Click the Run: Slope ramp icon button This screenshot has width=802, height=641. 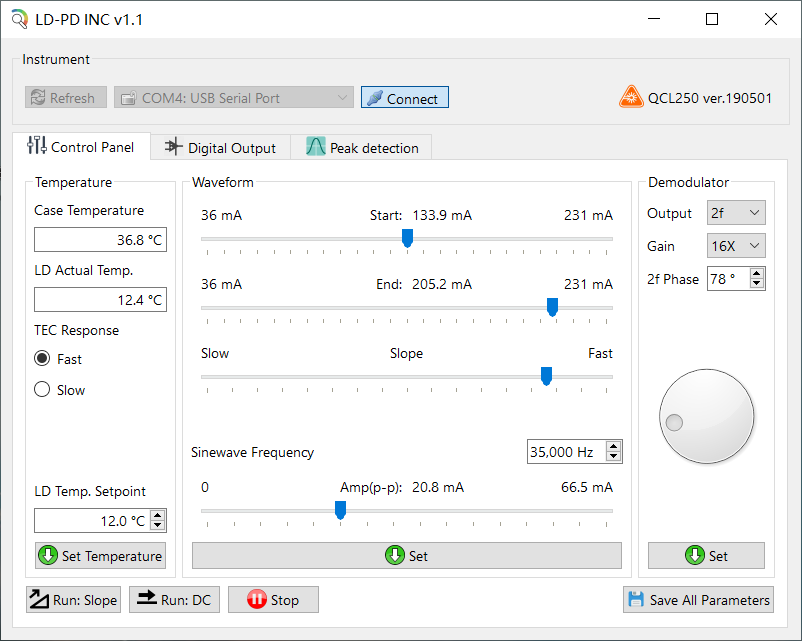click(x=73, y=600)
